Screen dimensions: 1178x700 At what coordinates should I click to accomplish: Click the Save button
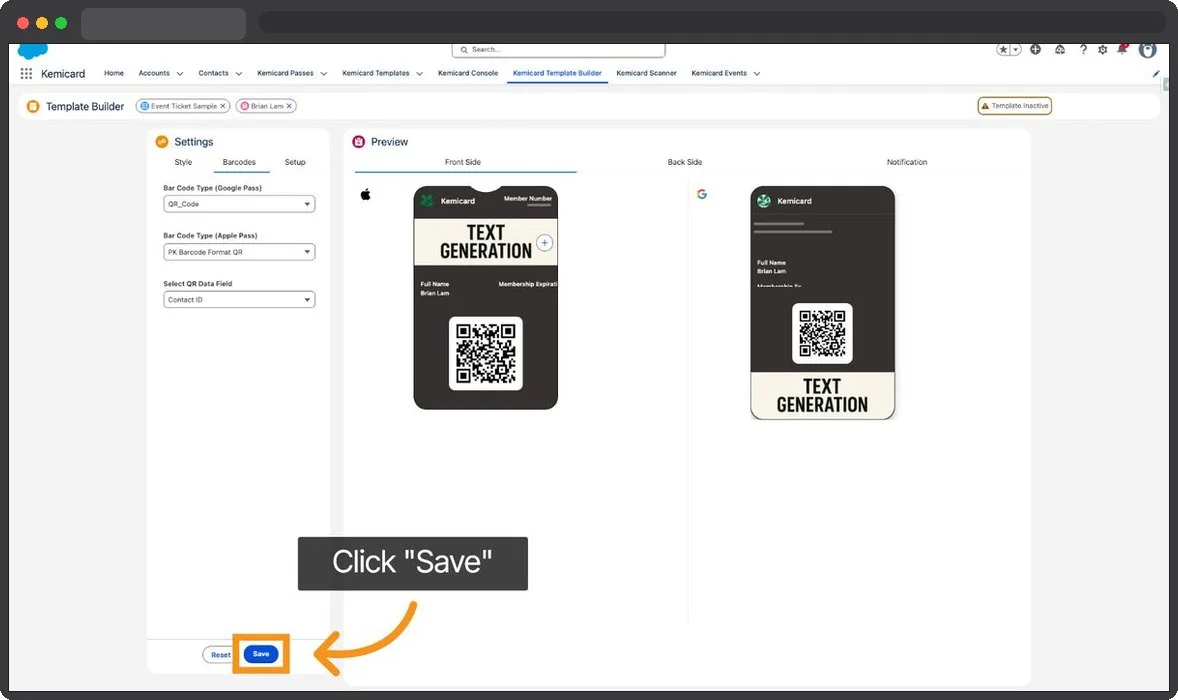pos(261,654)
